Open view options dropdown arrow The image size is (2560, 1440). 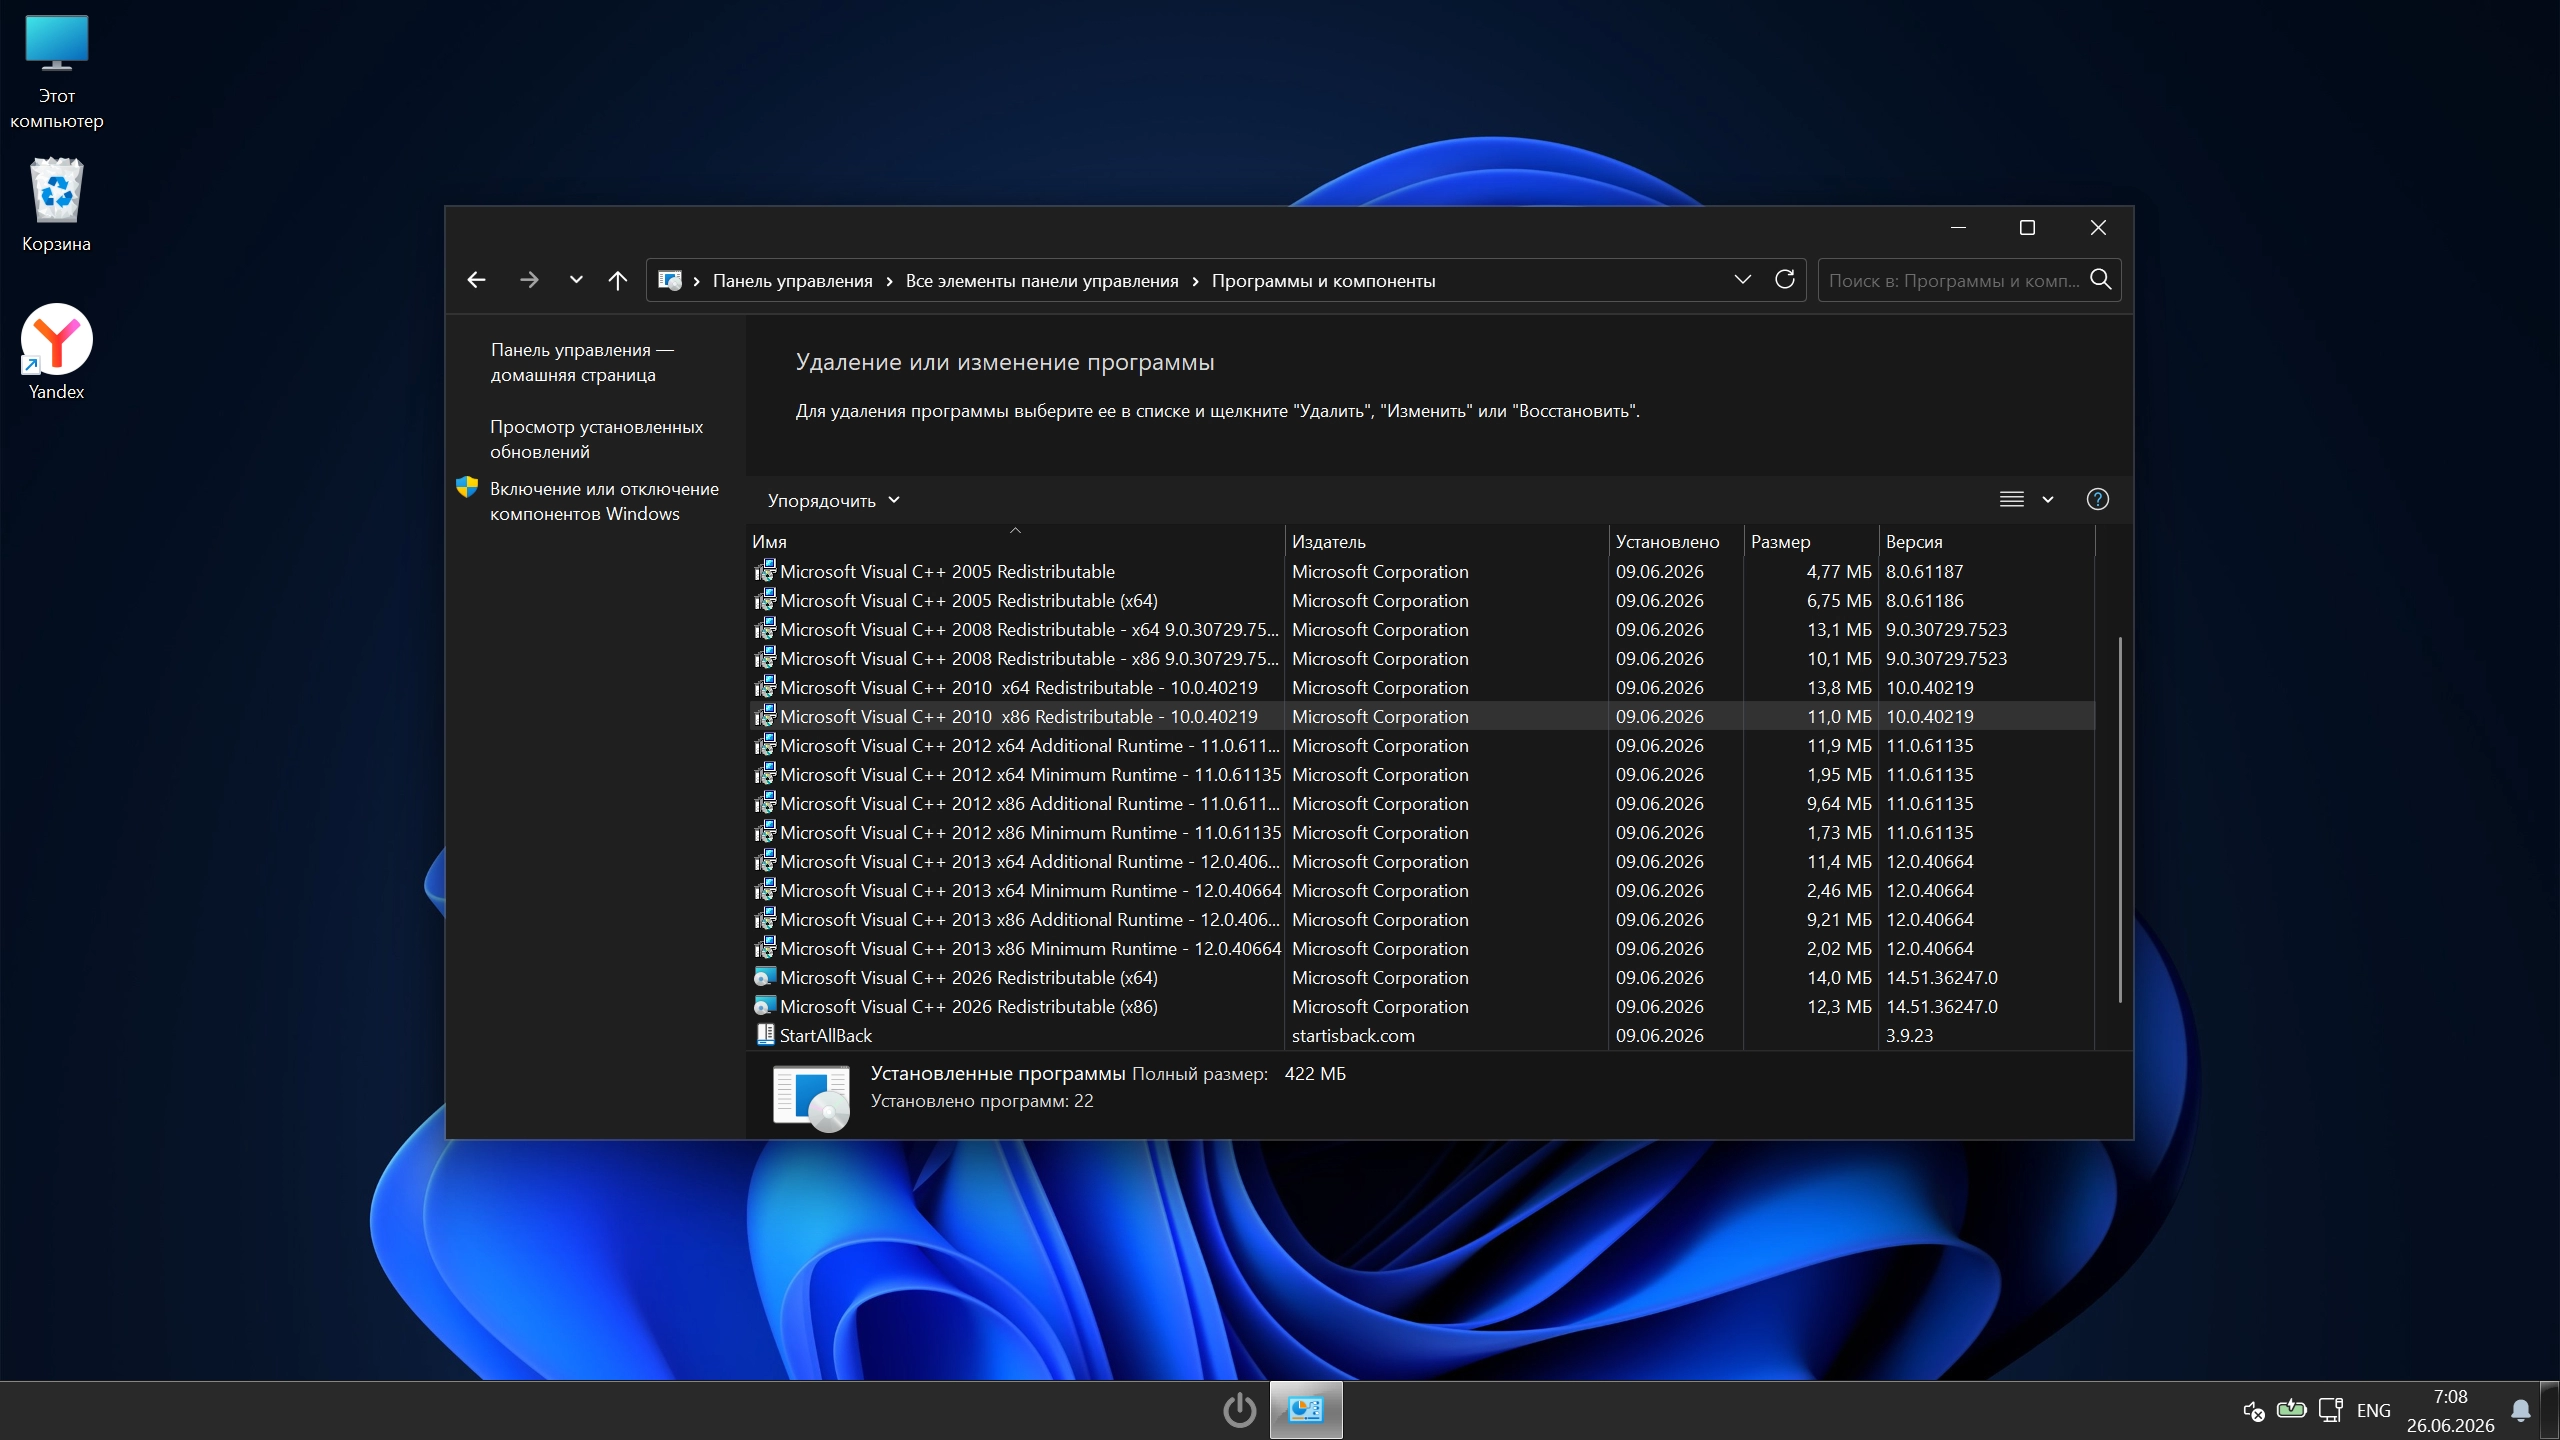click(2048, 499)
